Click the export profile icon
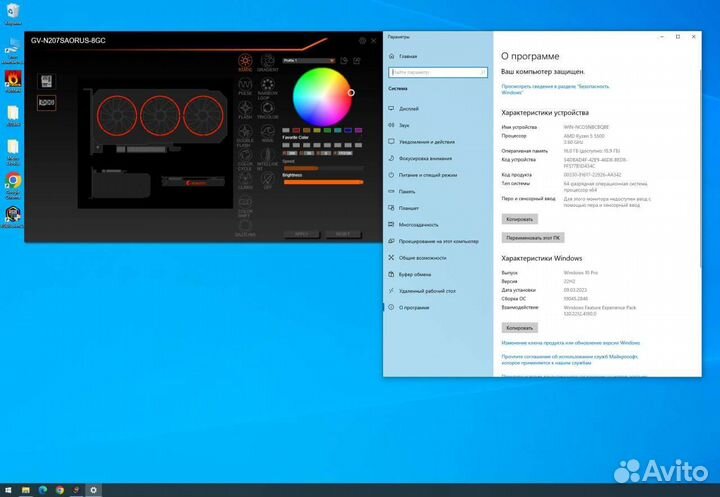Image resolution: width=720 pixels, height=497 pixels. pos(357,61)
